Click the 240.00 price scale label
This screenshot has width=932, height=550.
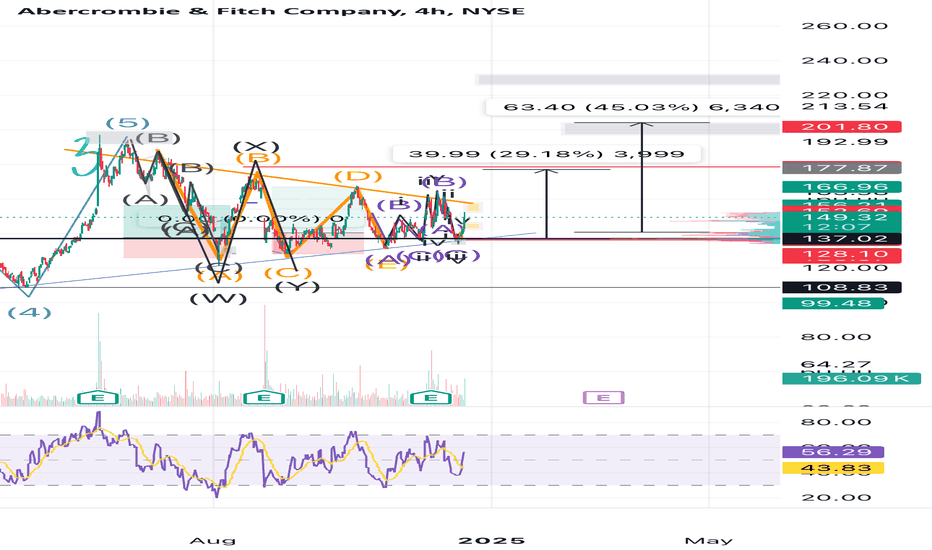tap(845, 60)
